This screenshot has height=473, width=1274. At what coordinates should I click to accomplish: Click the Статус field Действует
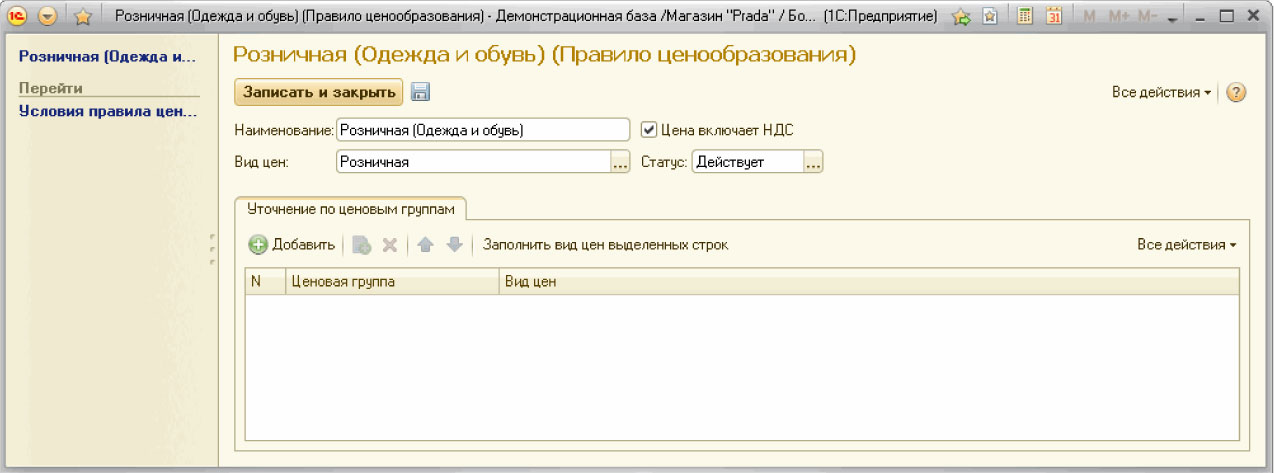[x=748, y=162]
